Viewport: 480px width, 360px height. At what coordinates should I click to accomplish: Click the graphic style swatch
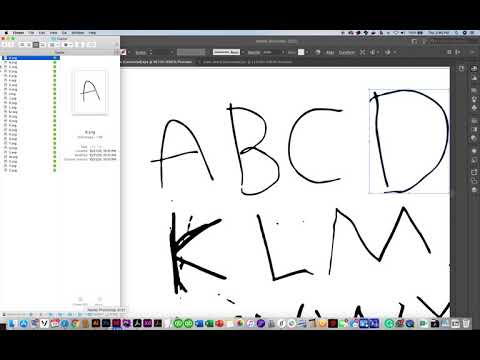pos(301,52)
